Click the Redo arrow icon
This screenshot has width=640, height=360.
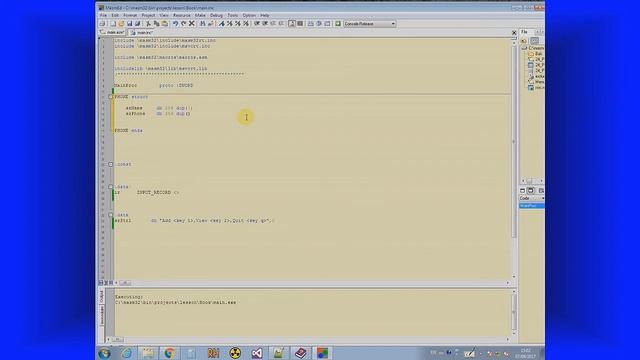tap(183, 24)
